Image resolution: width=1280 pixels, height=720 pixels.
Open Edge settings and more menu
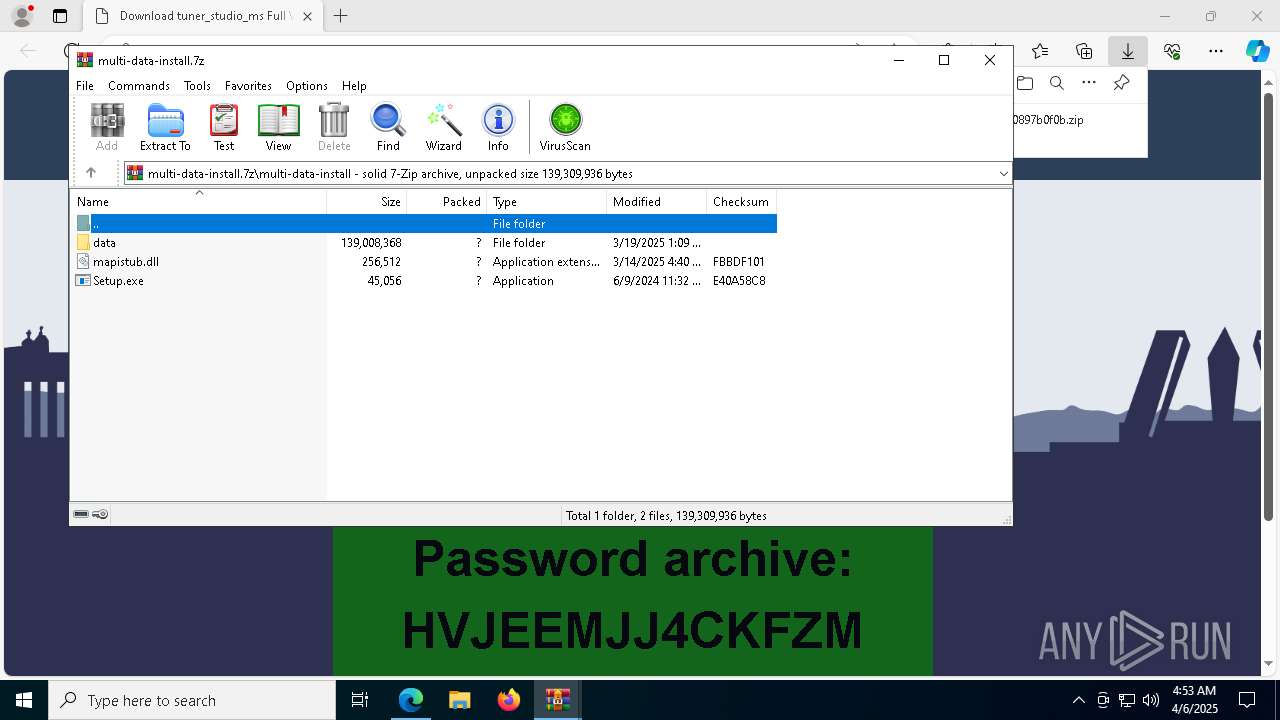click(x=1216, y=51)
